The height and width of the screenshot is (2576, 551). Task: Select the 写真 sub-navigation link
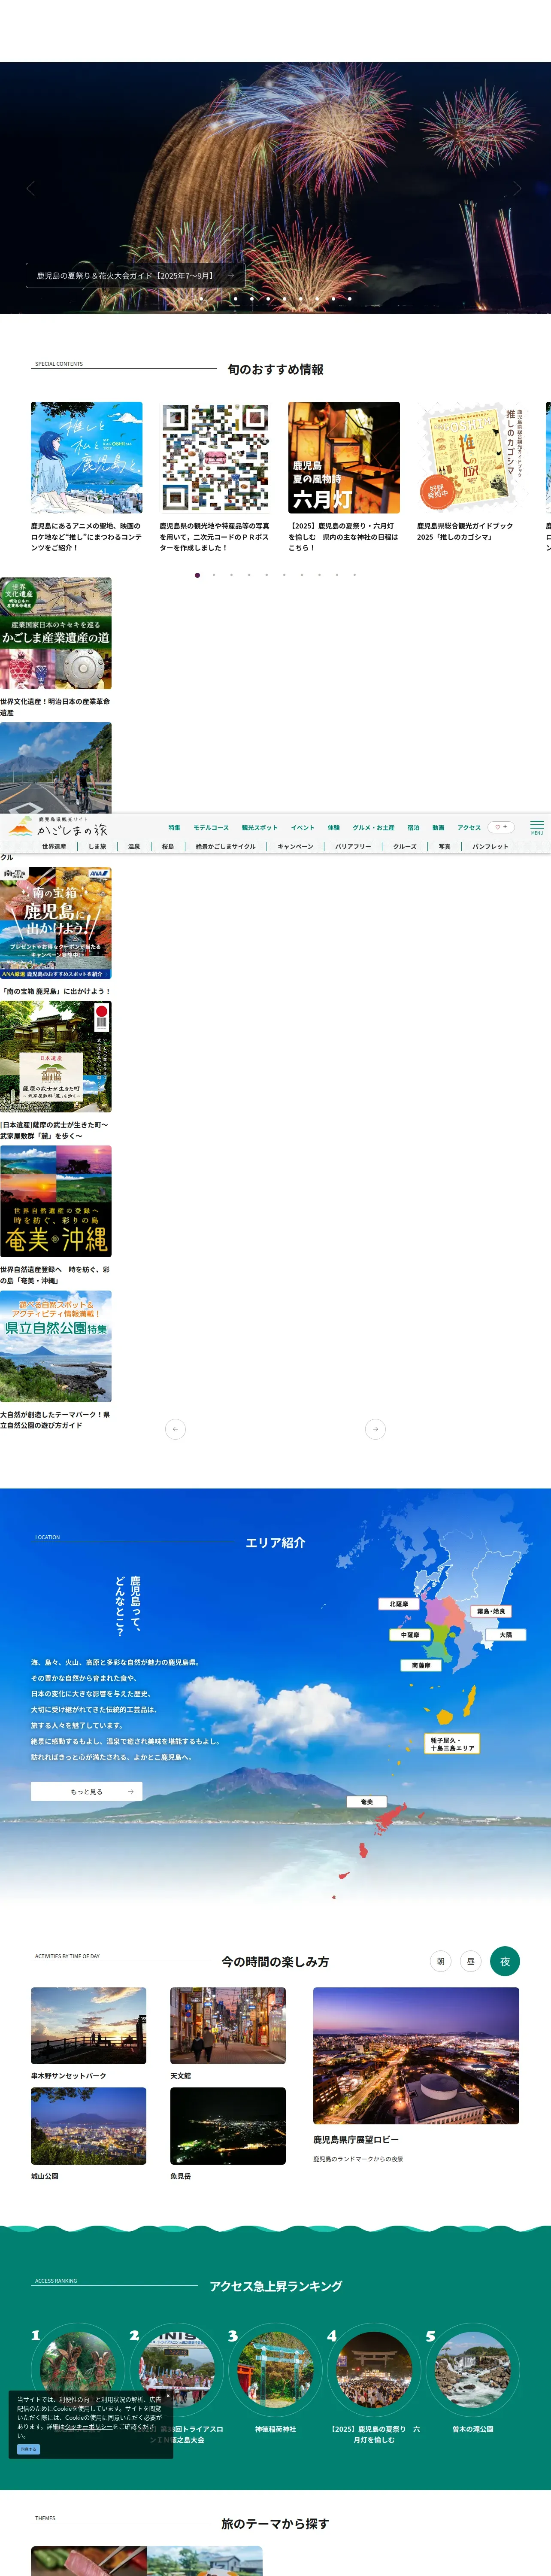[x=445, y=847]
